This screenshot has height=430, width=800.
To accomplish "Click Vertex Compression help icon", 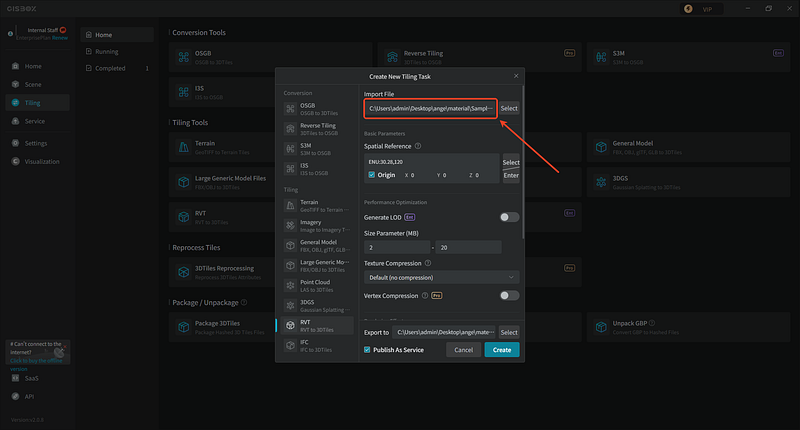I will [x=424, y=295].
